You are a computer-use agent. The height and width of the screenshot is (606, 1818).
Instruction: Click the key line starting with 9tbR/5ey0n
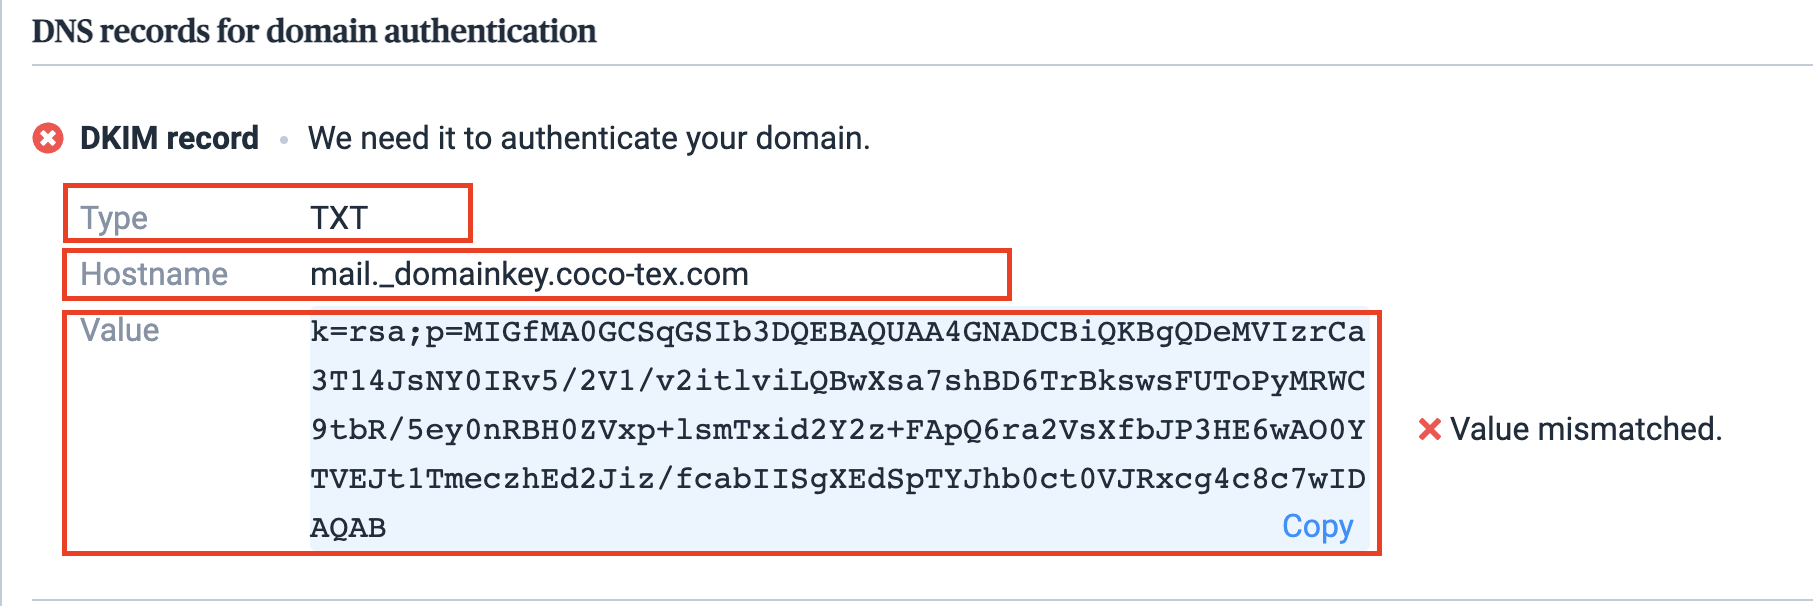[837, 430]
